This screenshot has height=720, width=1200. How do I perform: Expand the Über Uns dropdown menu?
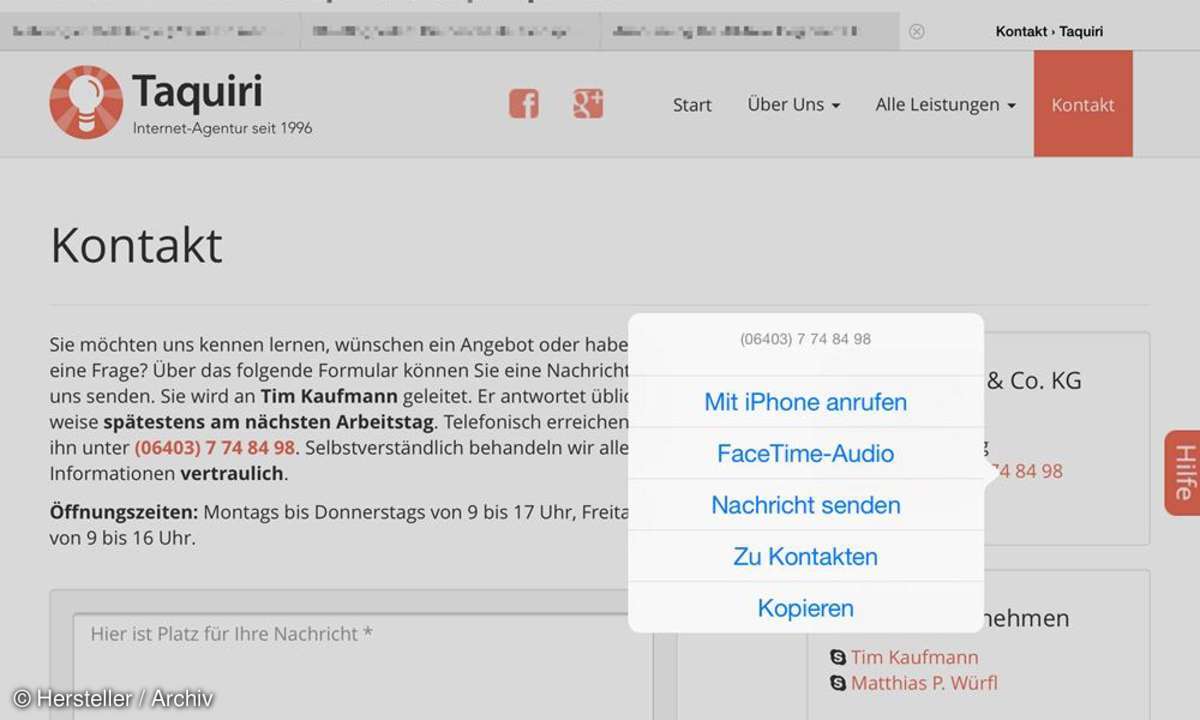[x=793, y=104]
